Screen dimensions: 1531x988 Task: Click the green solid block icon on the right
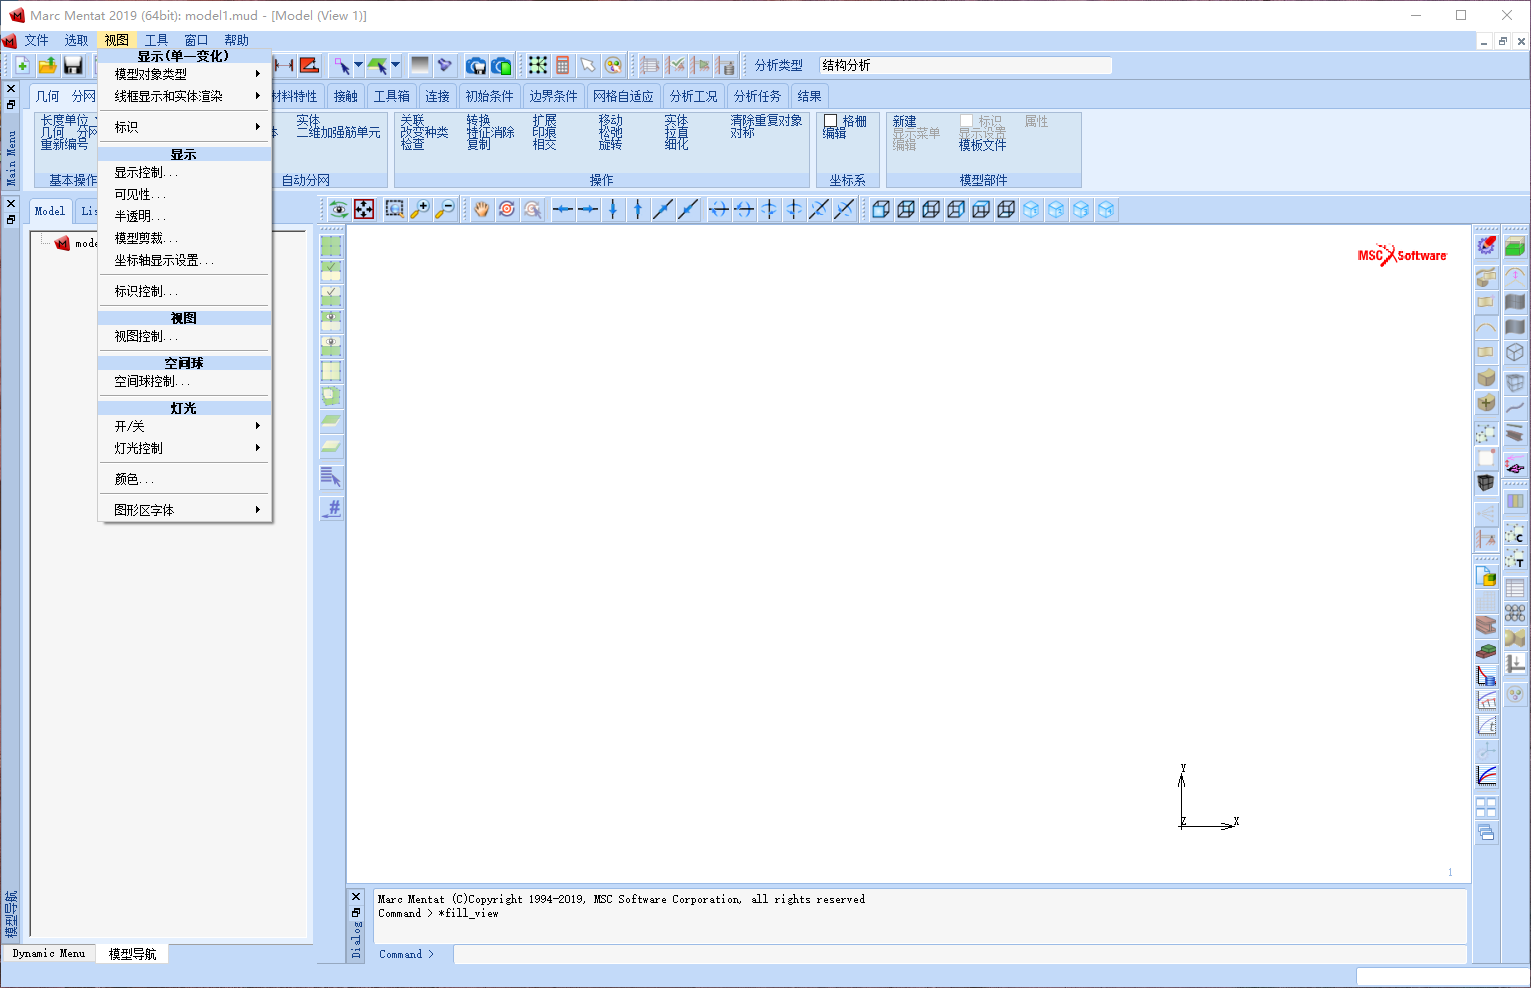coord(1515,247)
